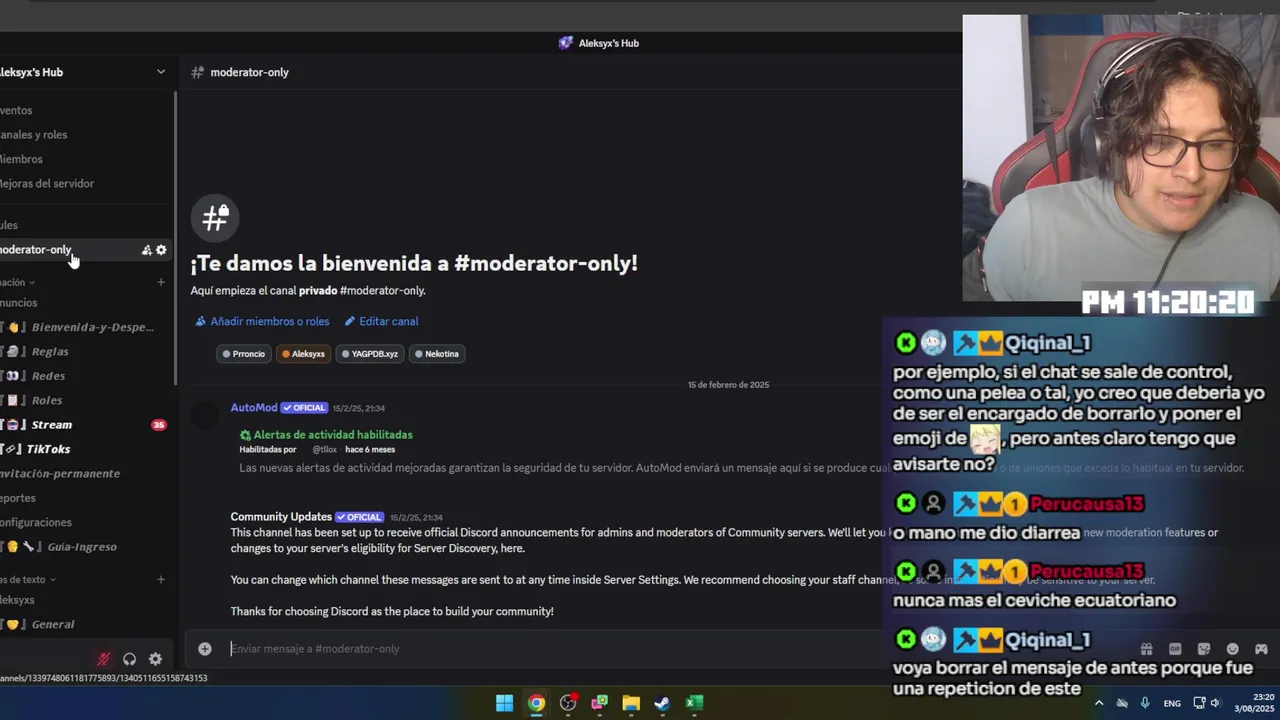Select the Aleksyxs member chip

pos(303,353)
